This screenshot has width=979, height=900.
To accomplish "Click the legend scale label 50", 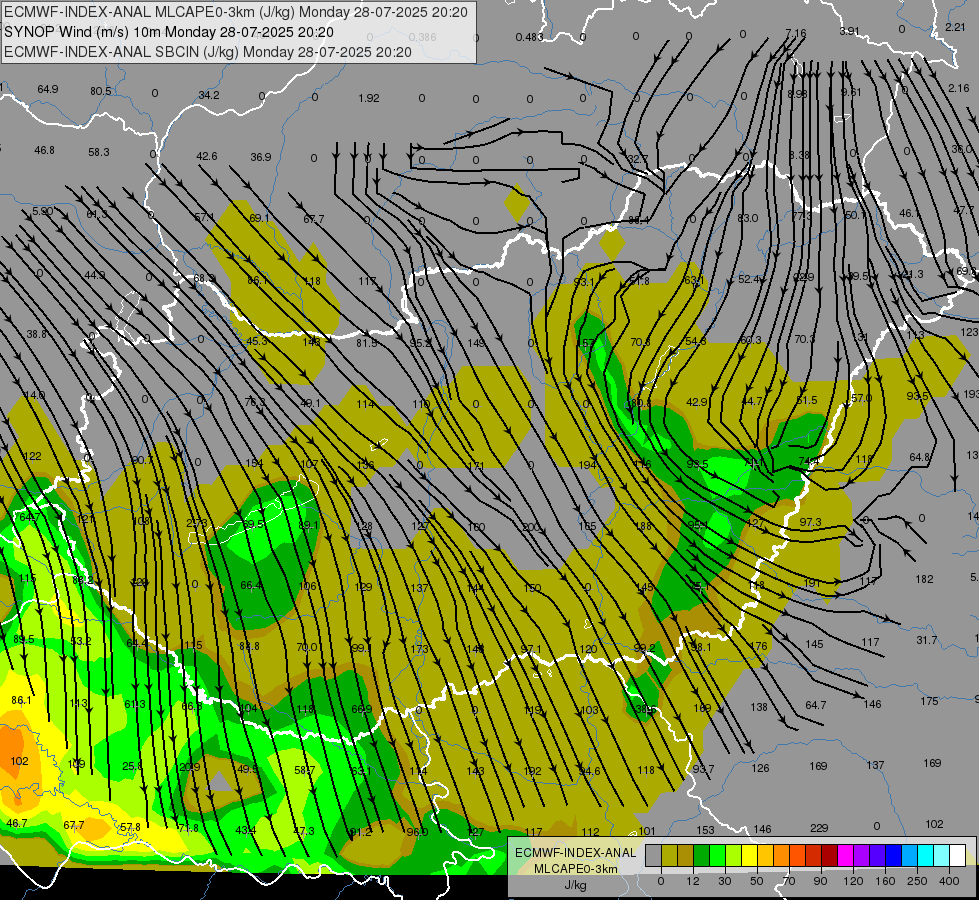I will tap(757, 881).
